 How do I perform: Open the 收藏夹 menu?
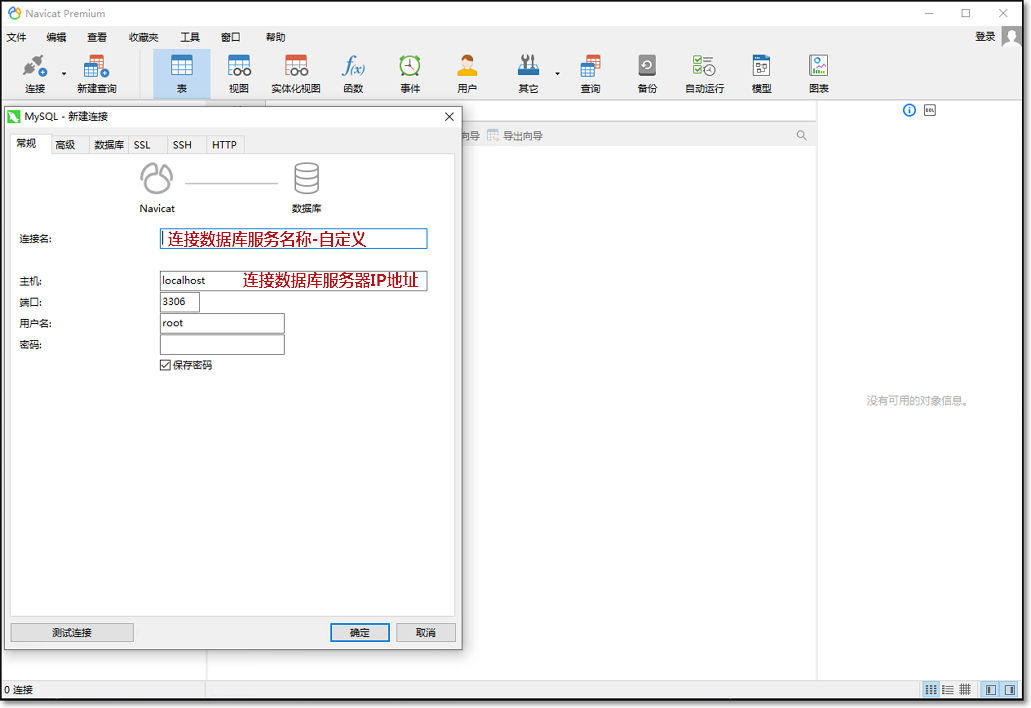[143, 37]
